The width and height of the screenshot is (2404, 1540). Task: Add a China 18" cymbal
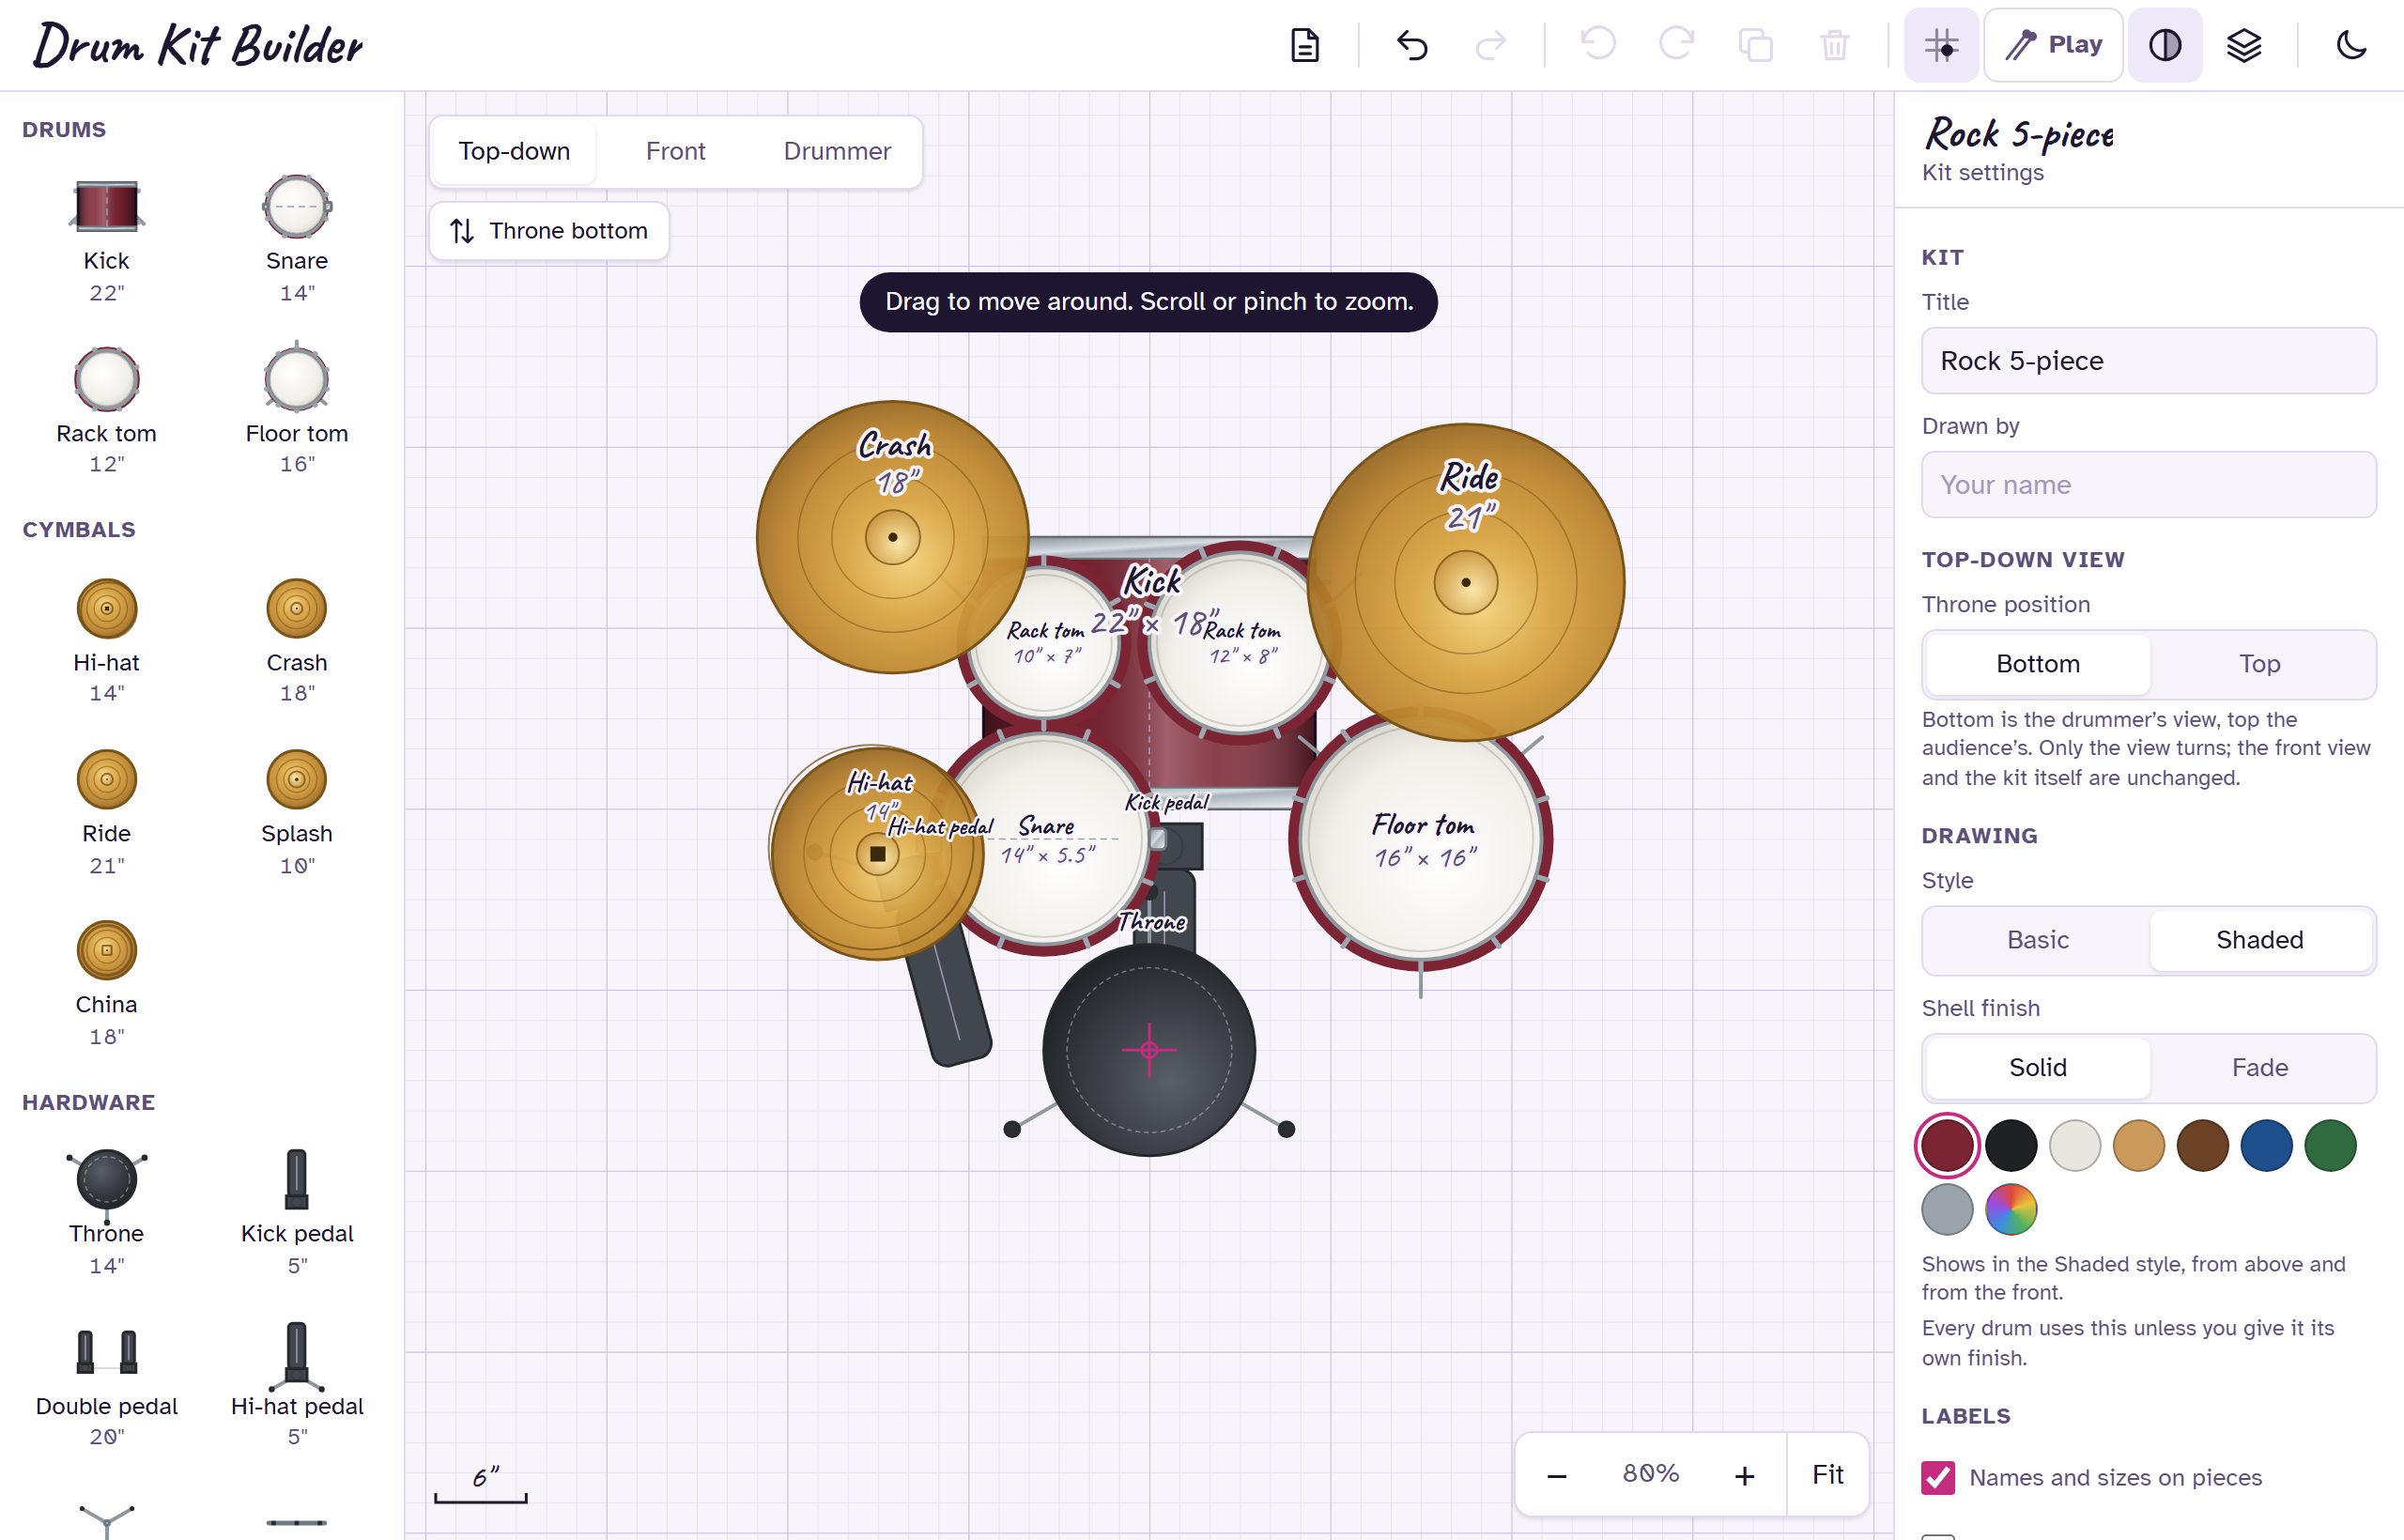click(x=106, y=983)
